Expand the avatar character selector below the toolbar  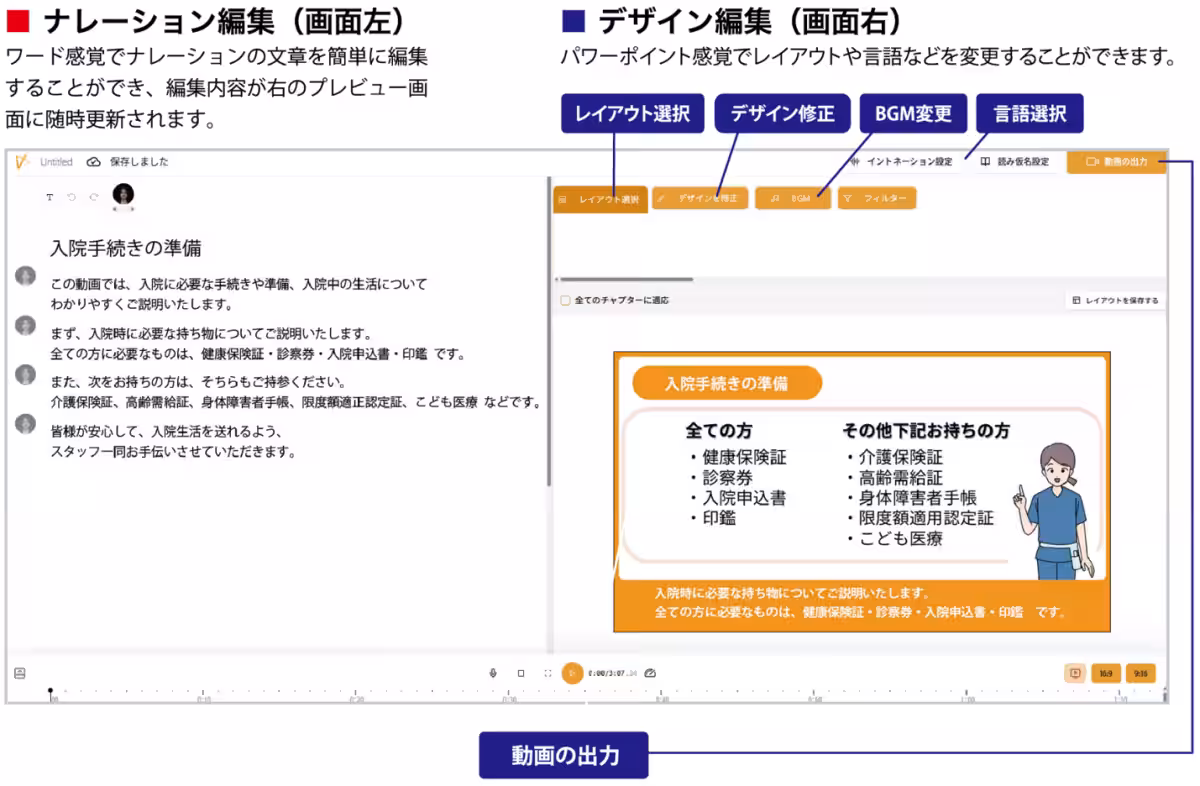click(124, 209)
